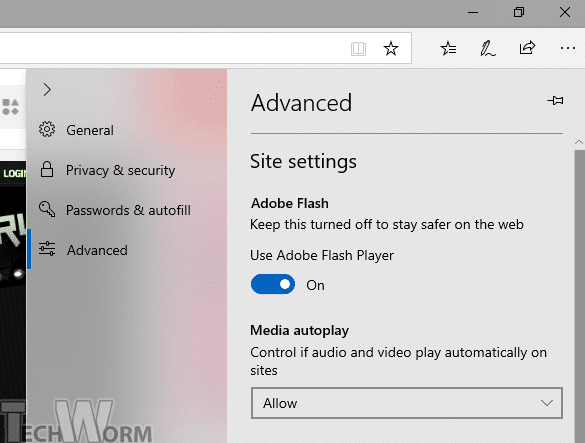This screenshot has height=443, width=585.
Task: Pin the settings pane open
Action: [556, 100]
